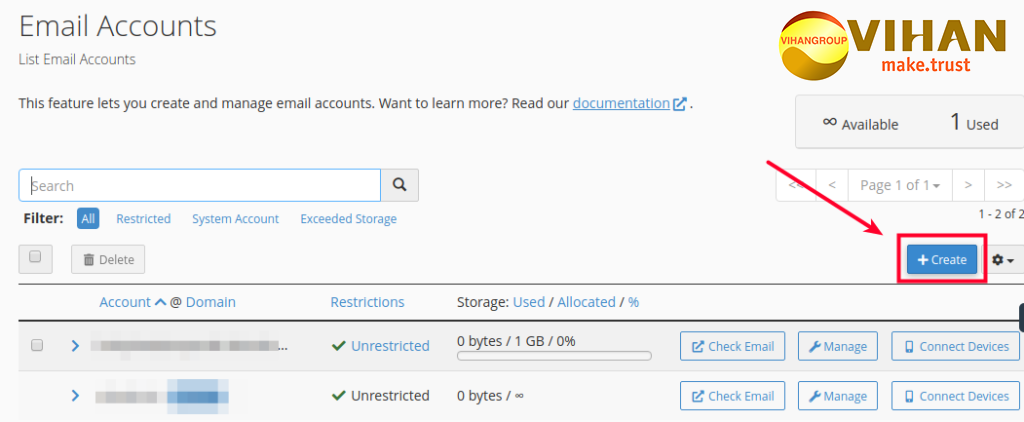Check the first email account checkbox

coord(37,345)
